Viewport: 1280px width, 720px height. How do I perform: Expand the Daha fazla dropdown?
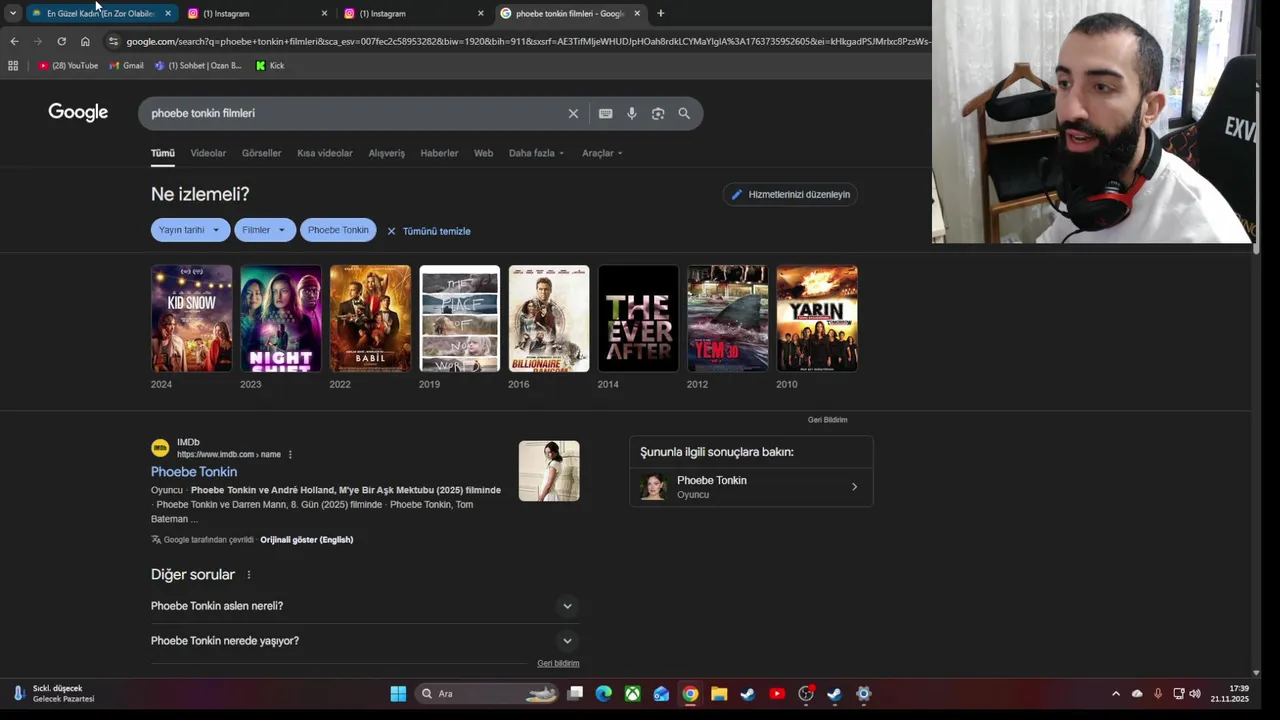point(536,153)
